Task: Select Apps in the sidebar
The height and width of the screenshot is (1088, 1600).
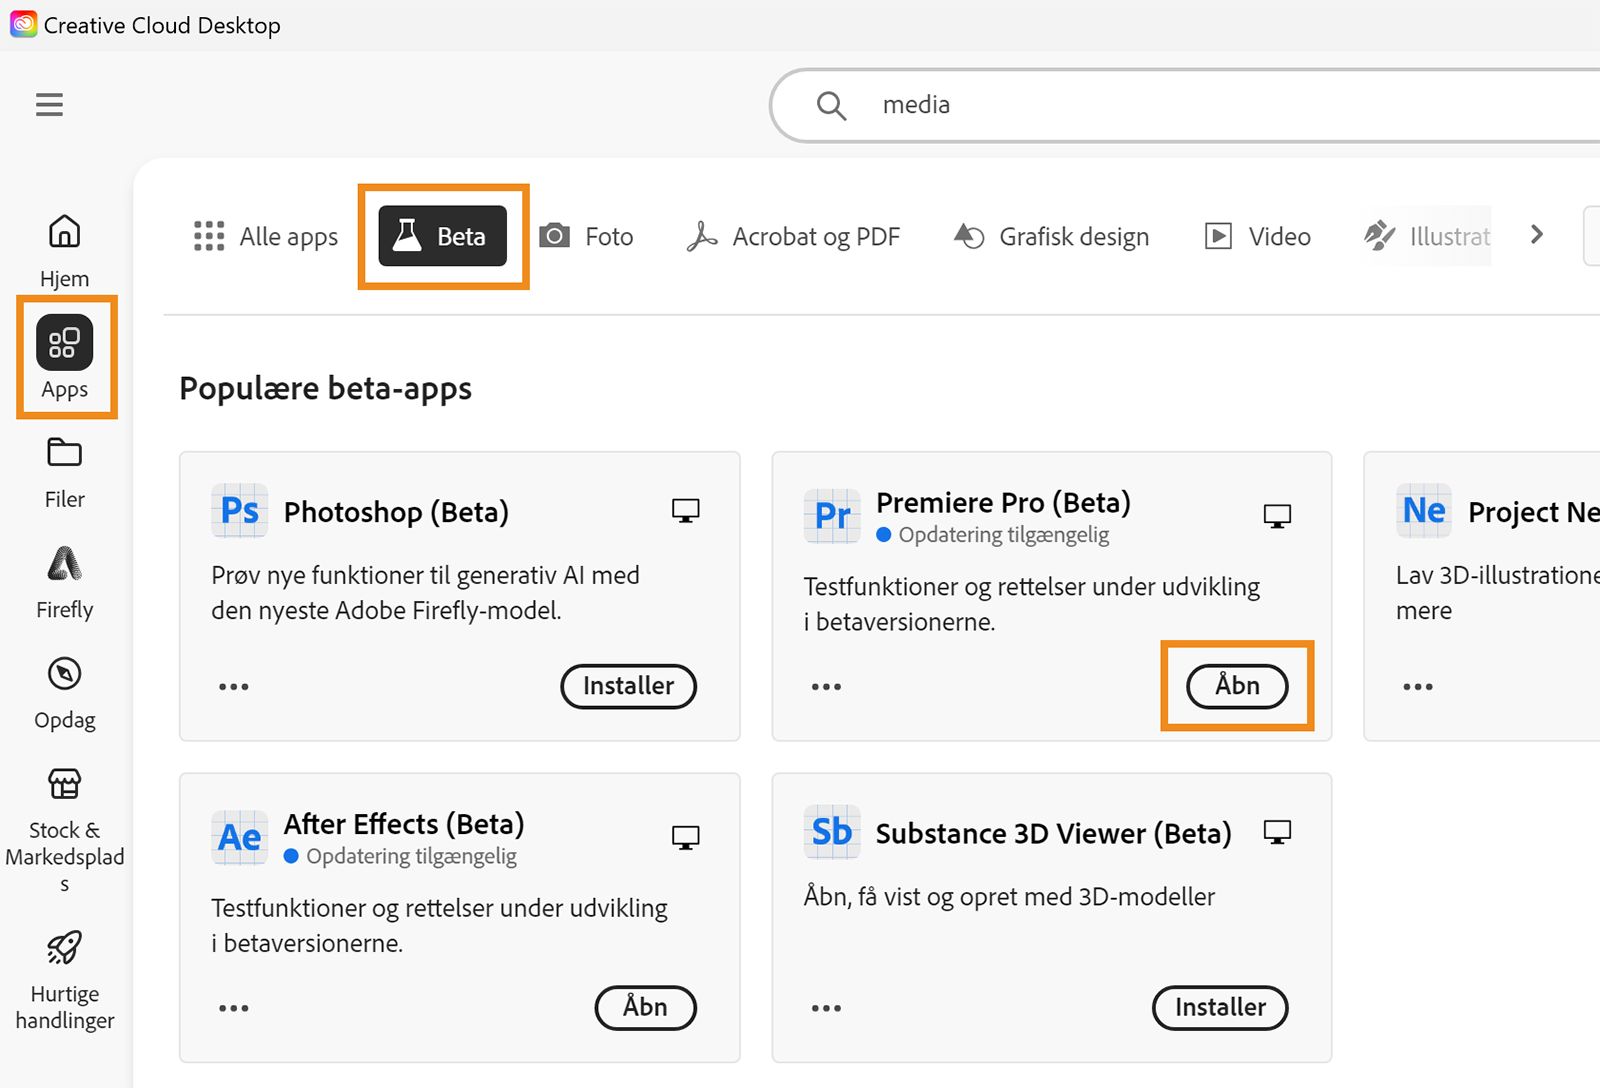Action: click(x=65, y=357)
